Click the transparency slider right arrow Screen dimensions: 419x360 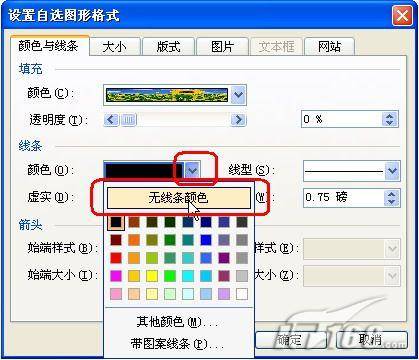click(238, 120)
